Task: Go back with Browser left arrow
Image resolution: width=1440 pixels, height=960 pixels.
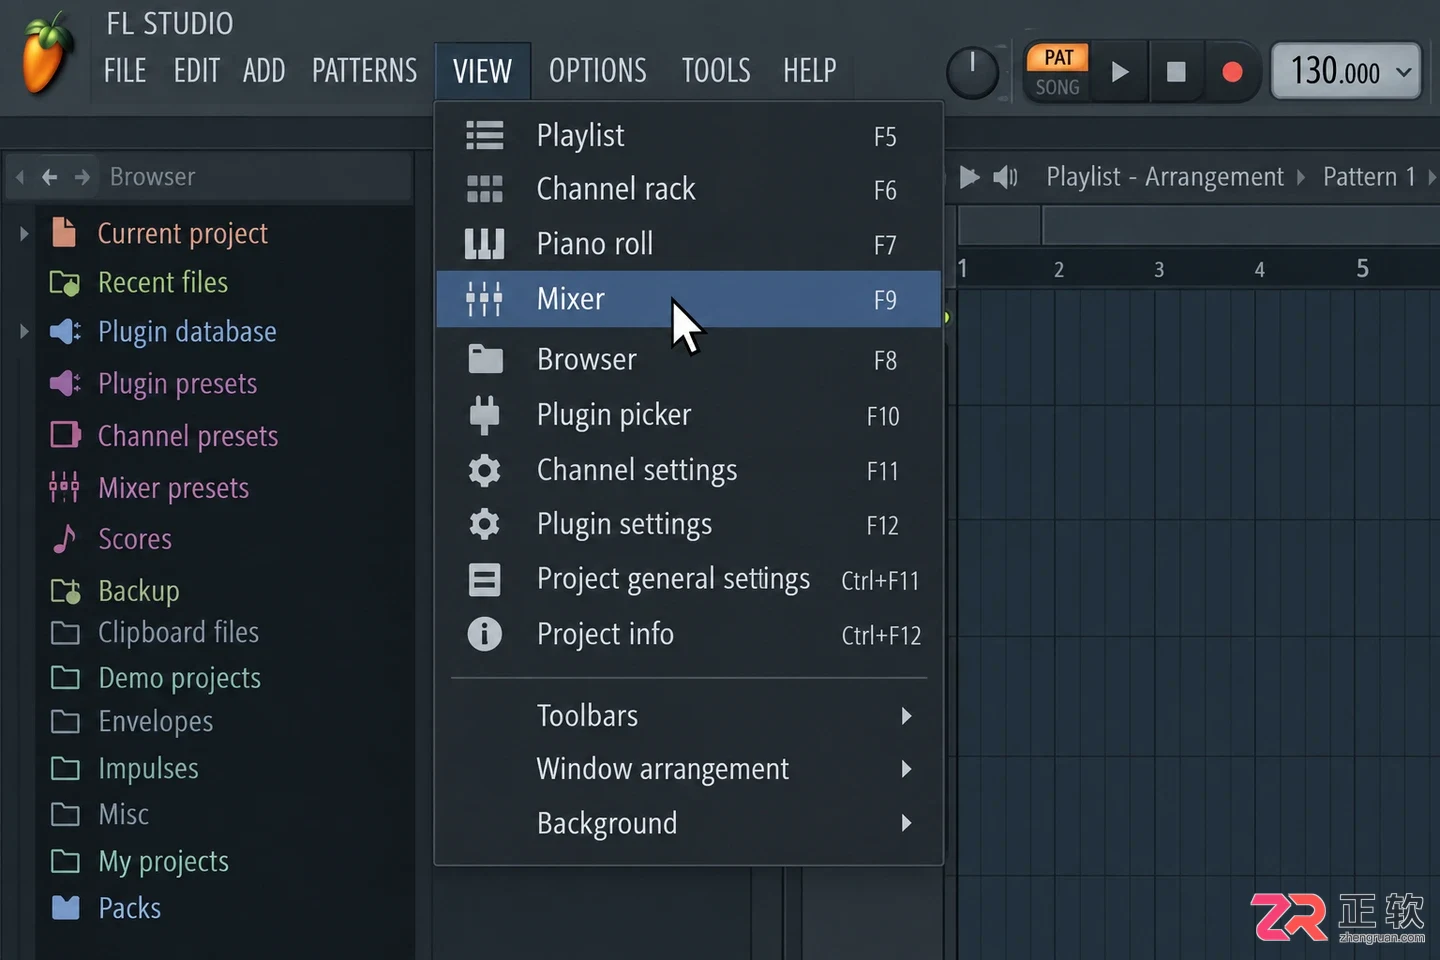Action: click(50, 177)
